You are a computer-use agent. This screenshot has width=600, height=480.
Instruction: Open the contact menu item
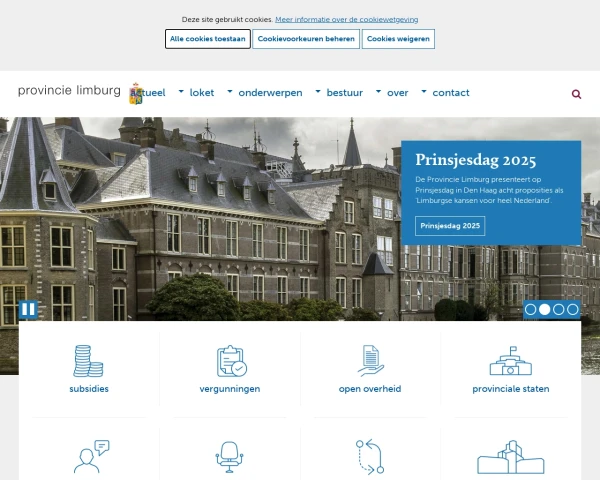(x=451, y=93)
